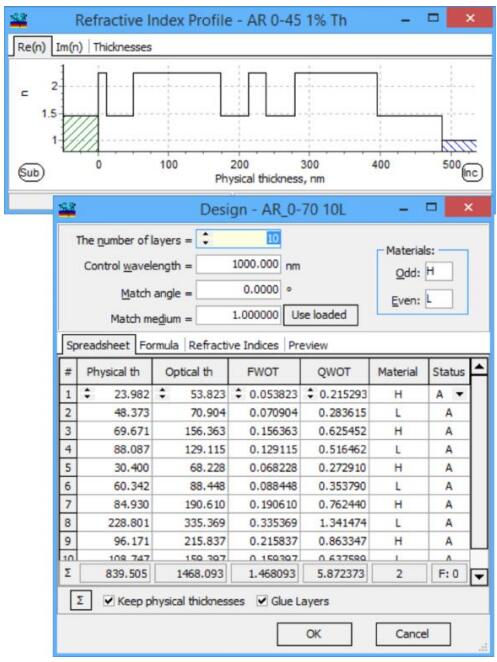
Task: Click the F: 0 status summary cell
Action: click(x=449, y=573)
